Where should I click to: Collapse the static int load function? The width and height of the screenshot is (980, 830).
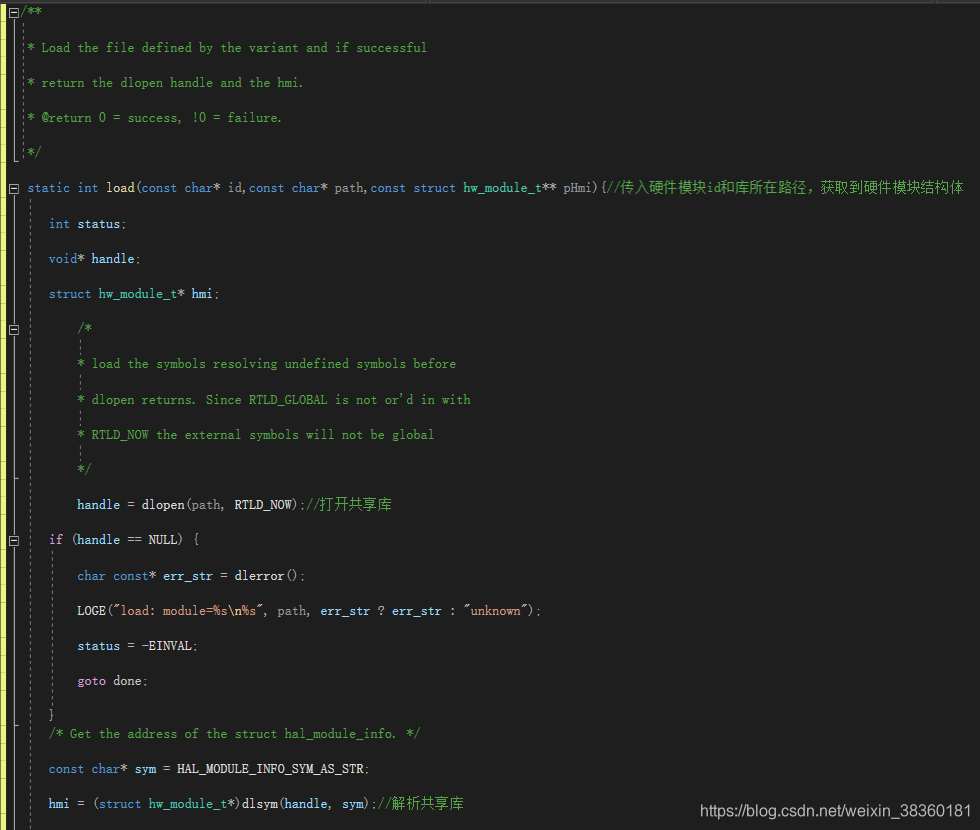[x=14, y=188]
